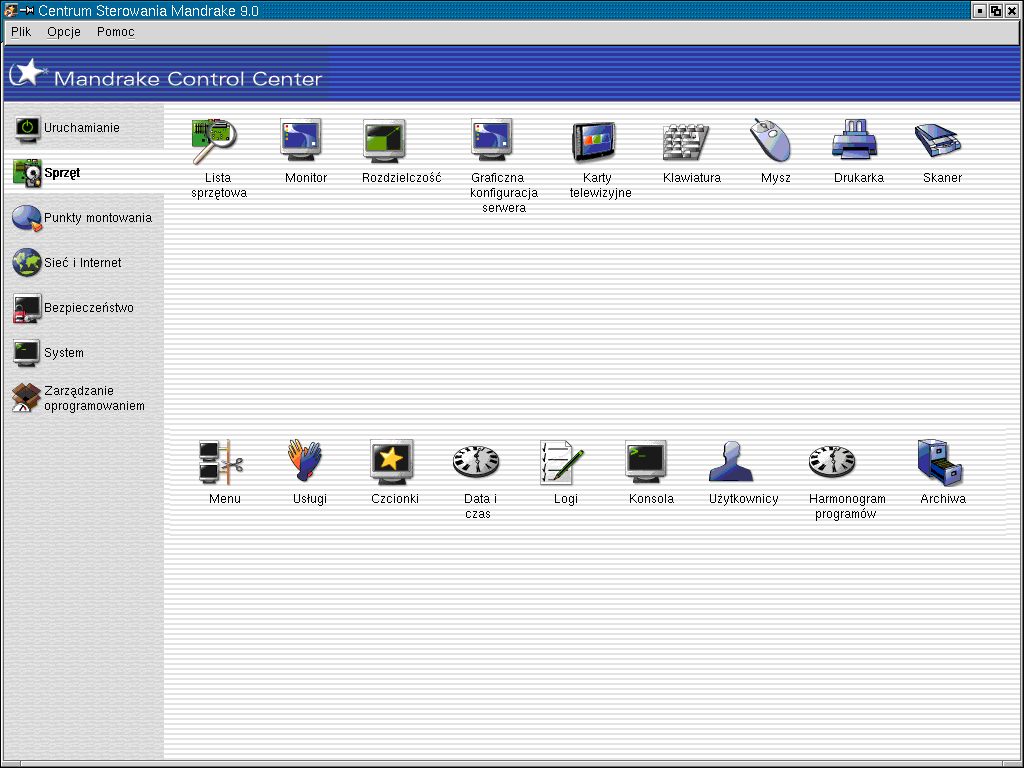Open the Monitor configuration icon
Screen dimensions: 1024x768
(300, 139)
